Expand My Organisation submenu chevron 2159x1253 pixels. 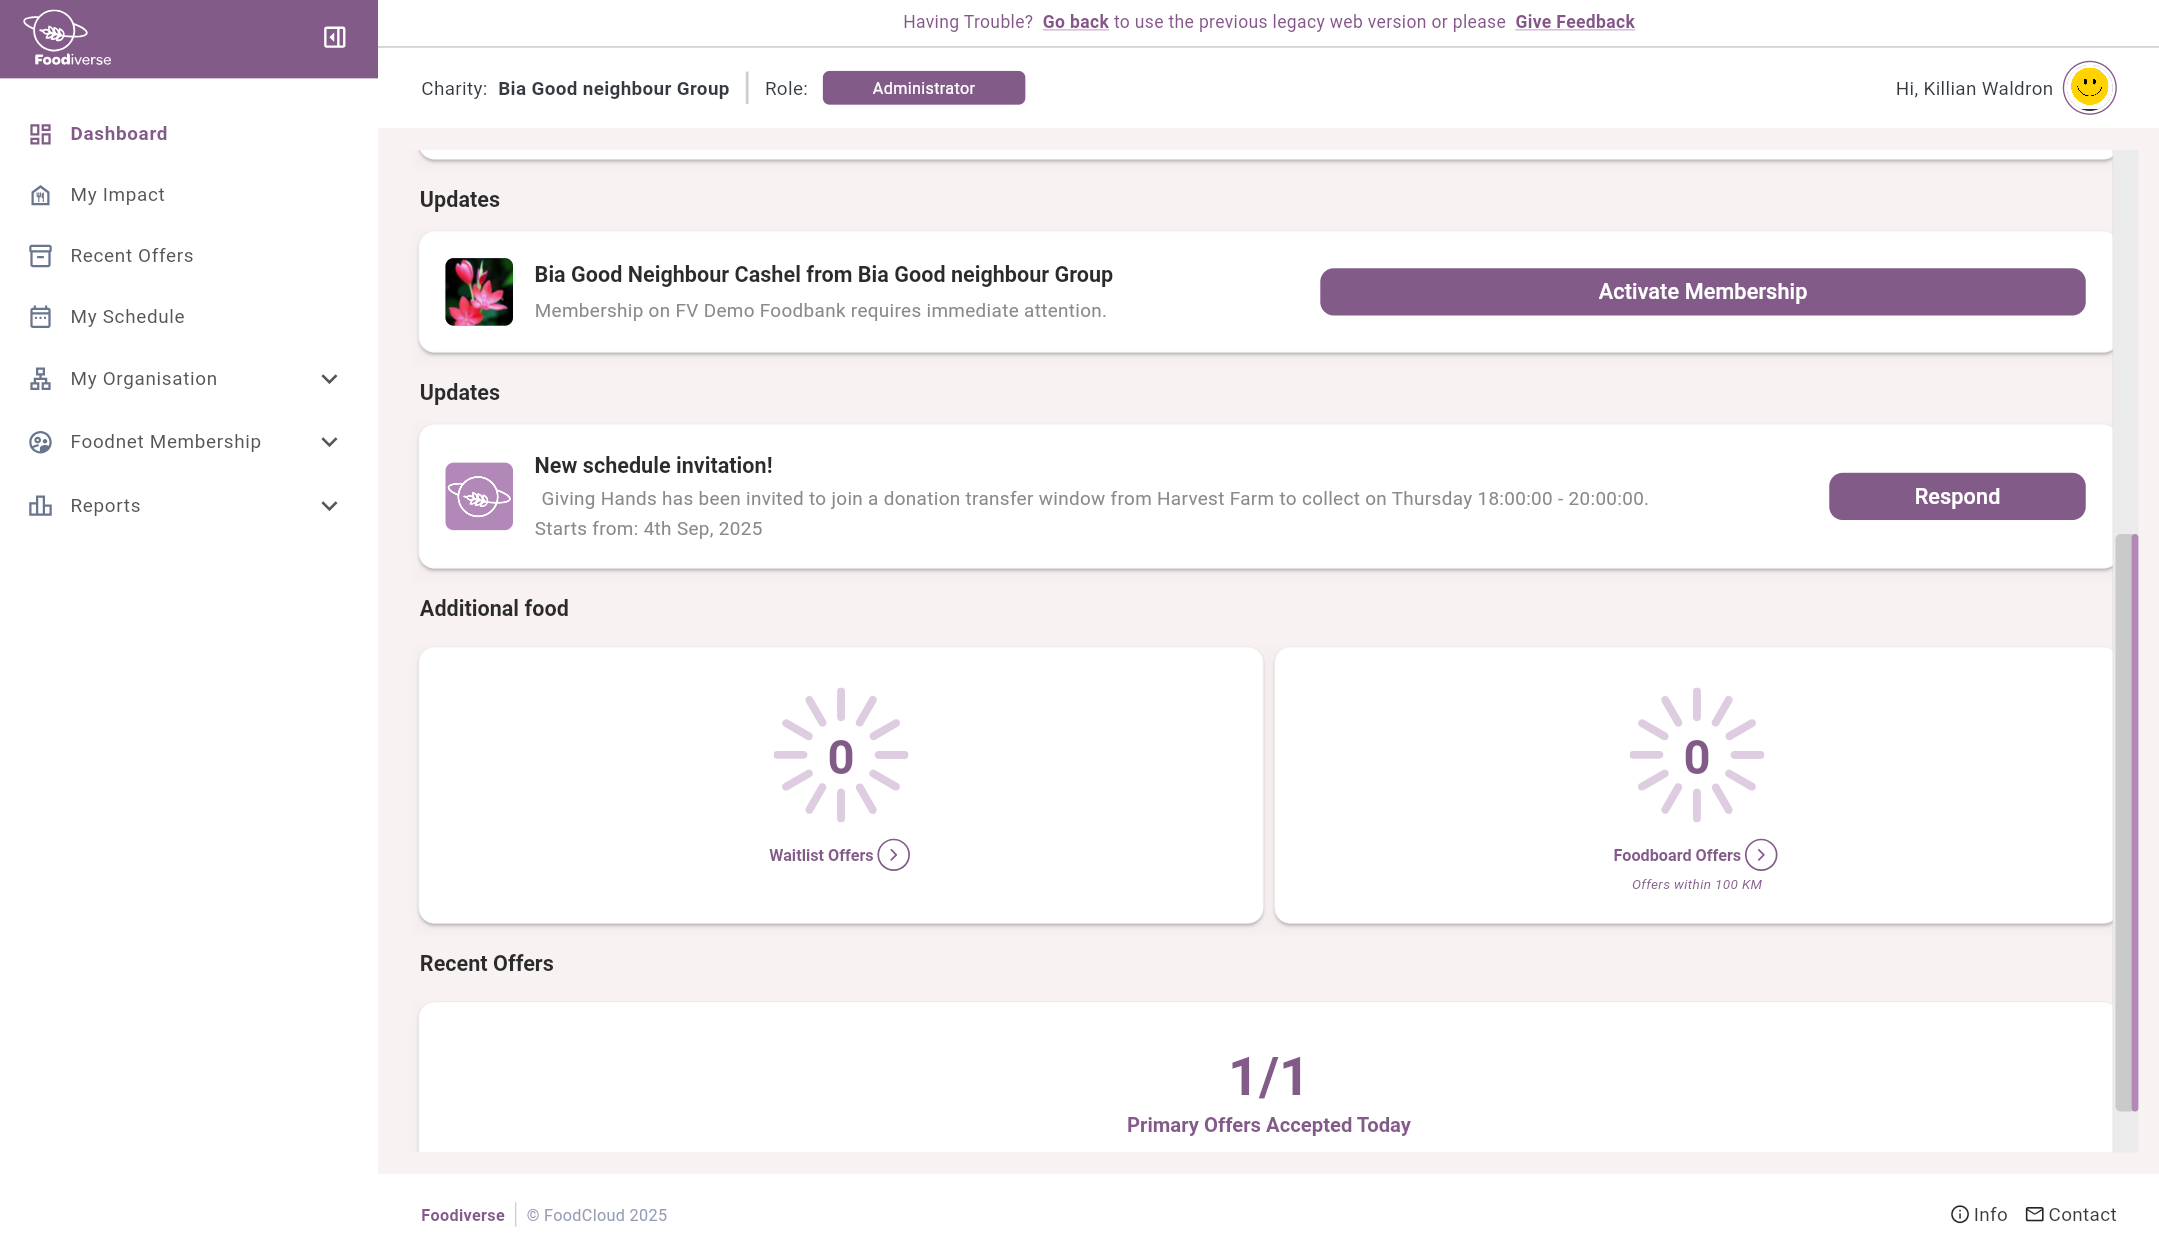[329, 379]
